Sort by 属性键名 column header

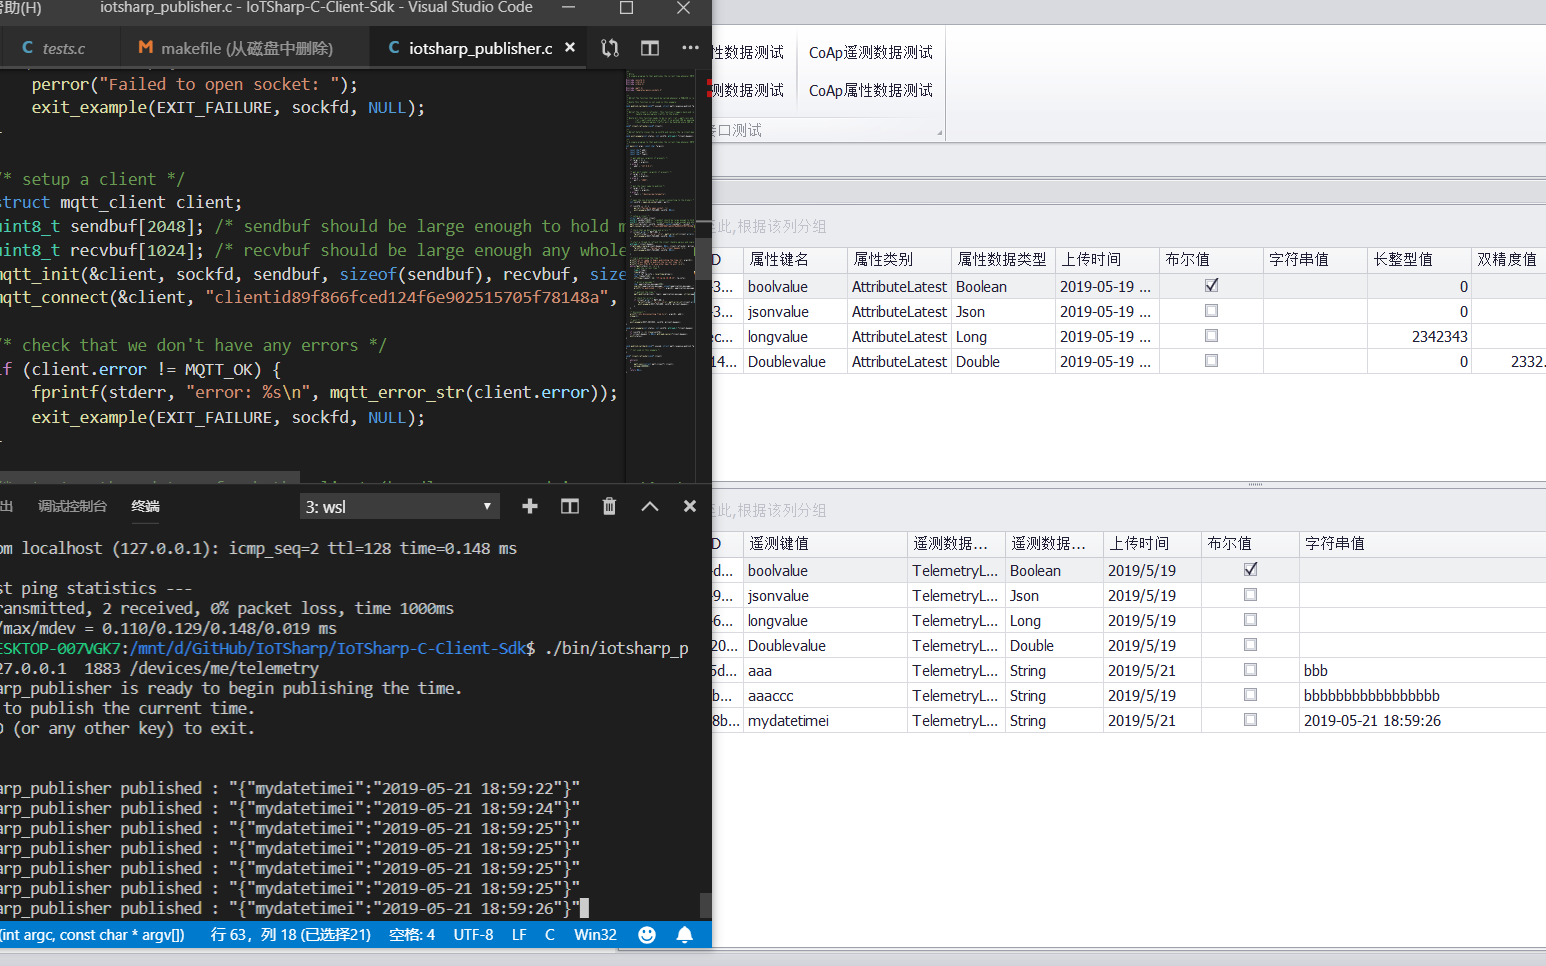pyautogui.click(x=795, y=260)
